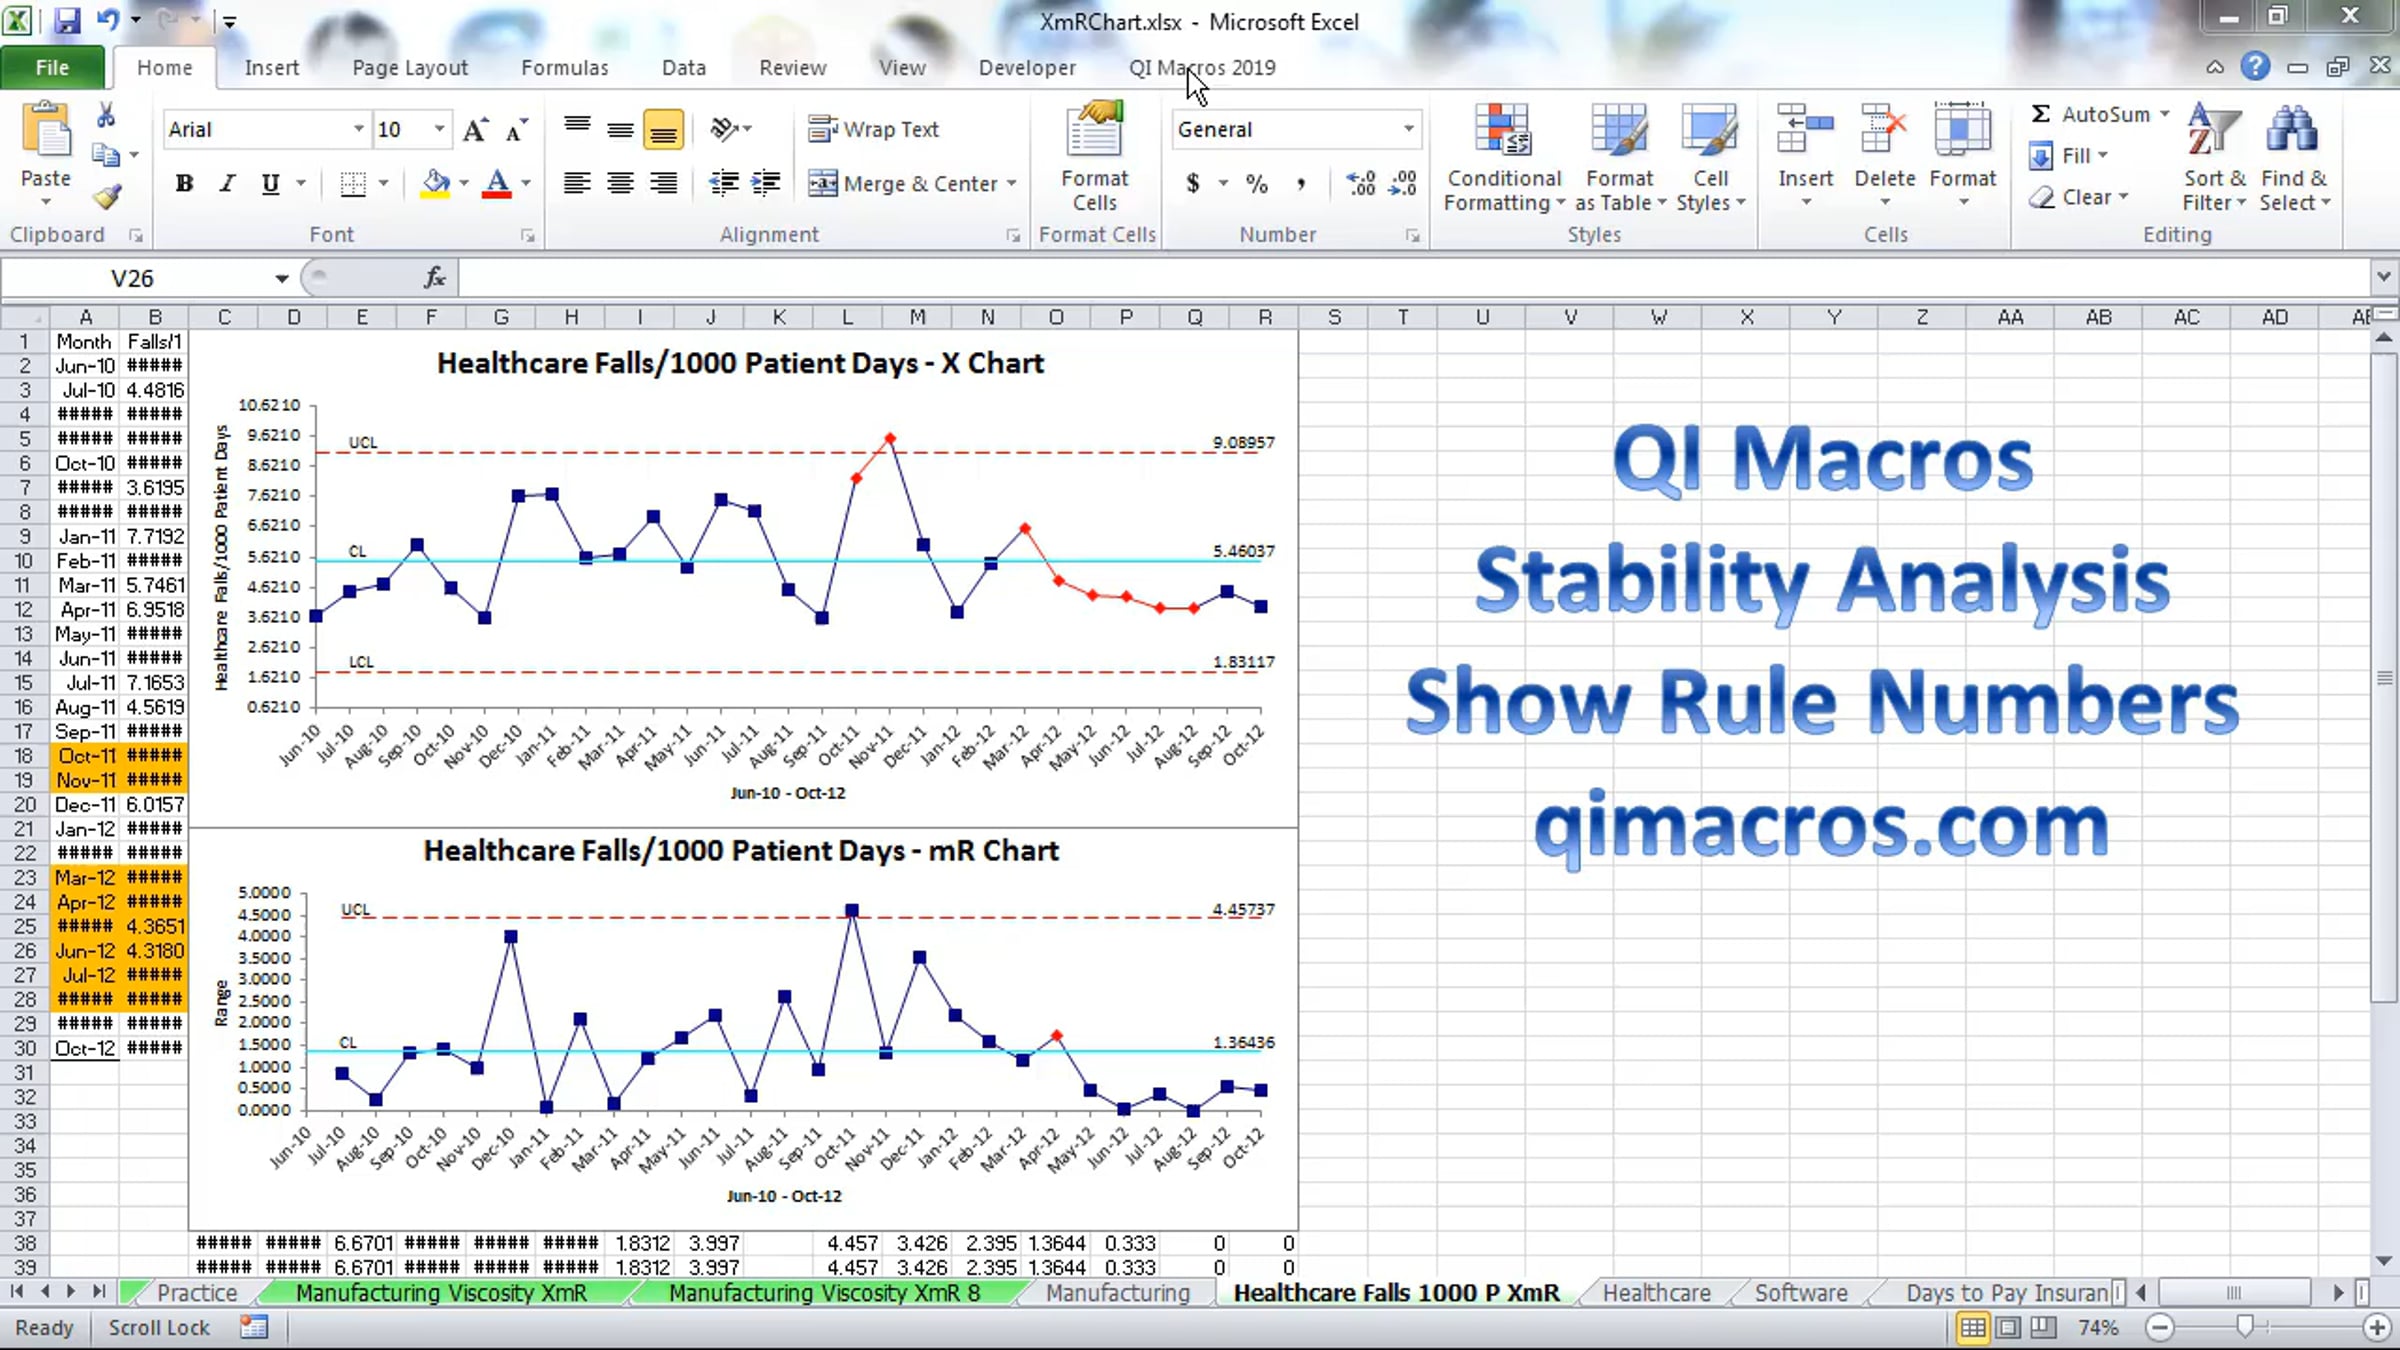2400x1350 pixels.
Task: Toggle Wrap Text option
Action: 874,130
